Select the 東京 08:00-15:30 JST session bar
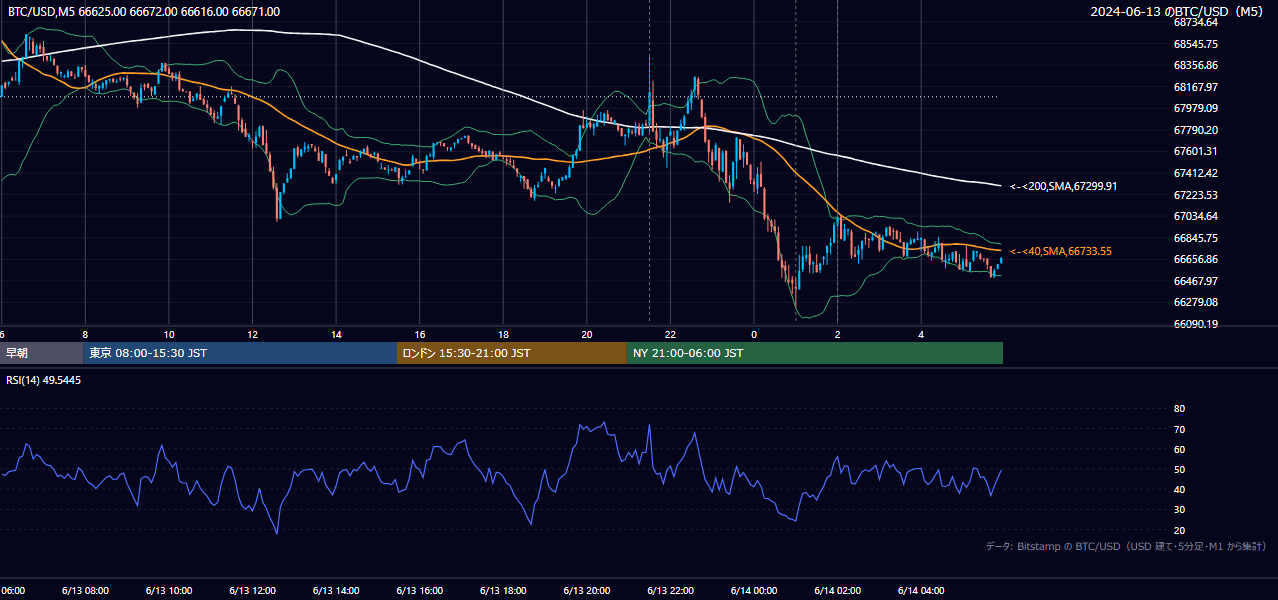 coord(240,353)
